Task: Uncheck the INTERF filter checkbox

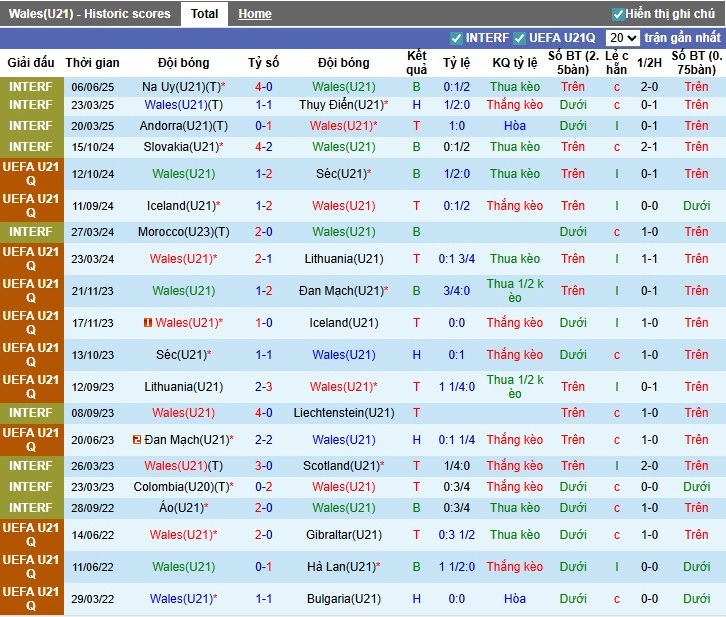Action: 457,38
